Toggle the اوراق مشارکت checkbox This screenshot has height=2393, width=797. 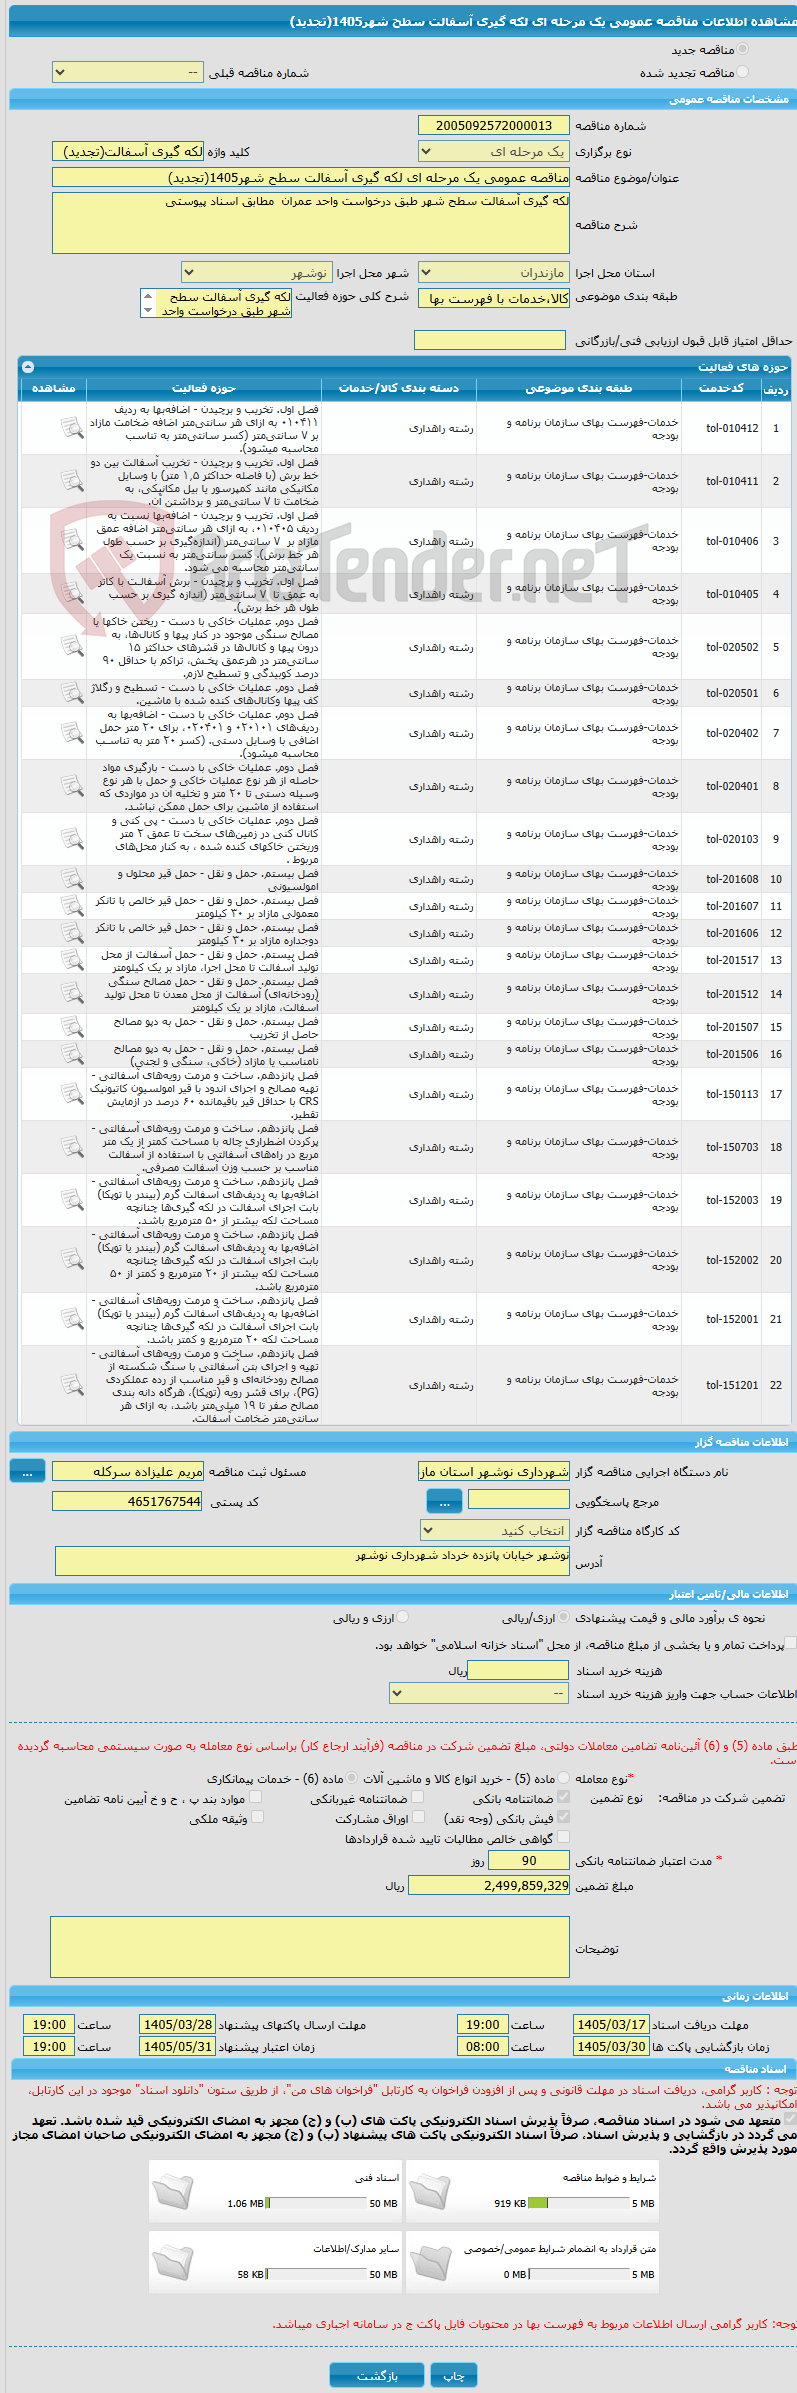[419, 1818]
